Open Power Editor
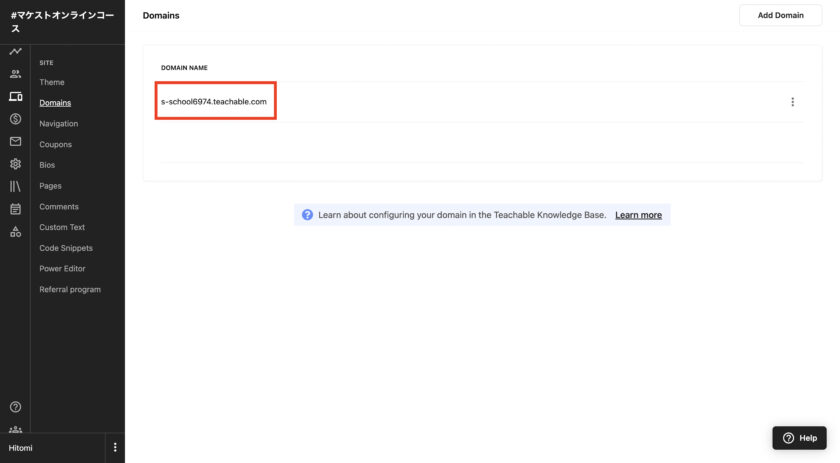This screenshot has width=840, height=463. pos(62,268)
